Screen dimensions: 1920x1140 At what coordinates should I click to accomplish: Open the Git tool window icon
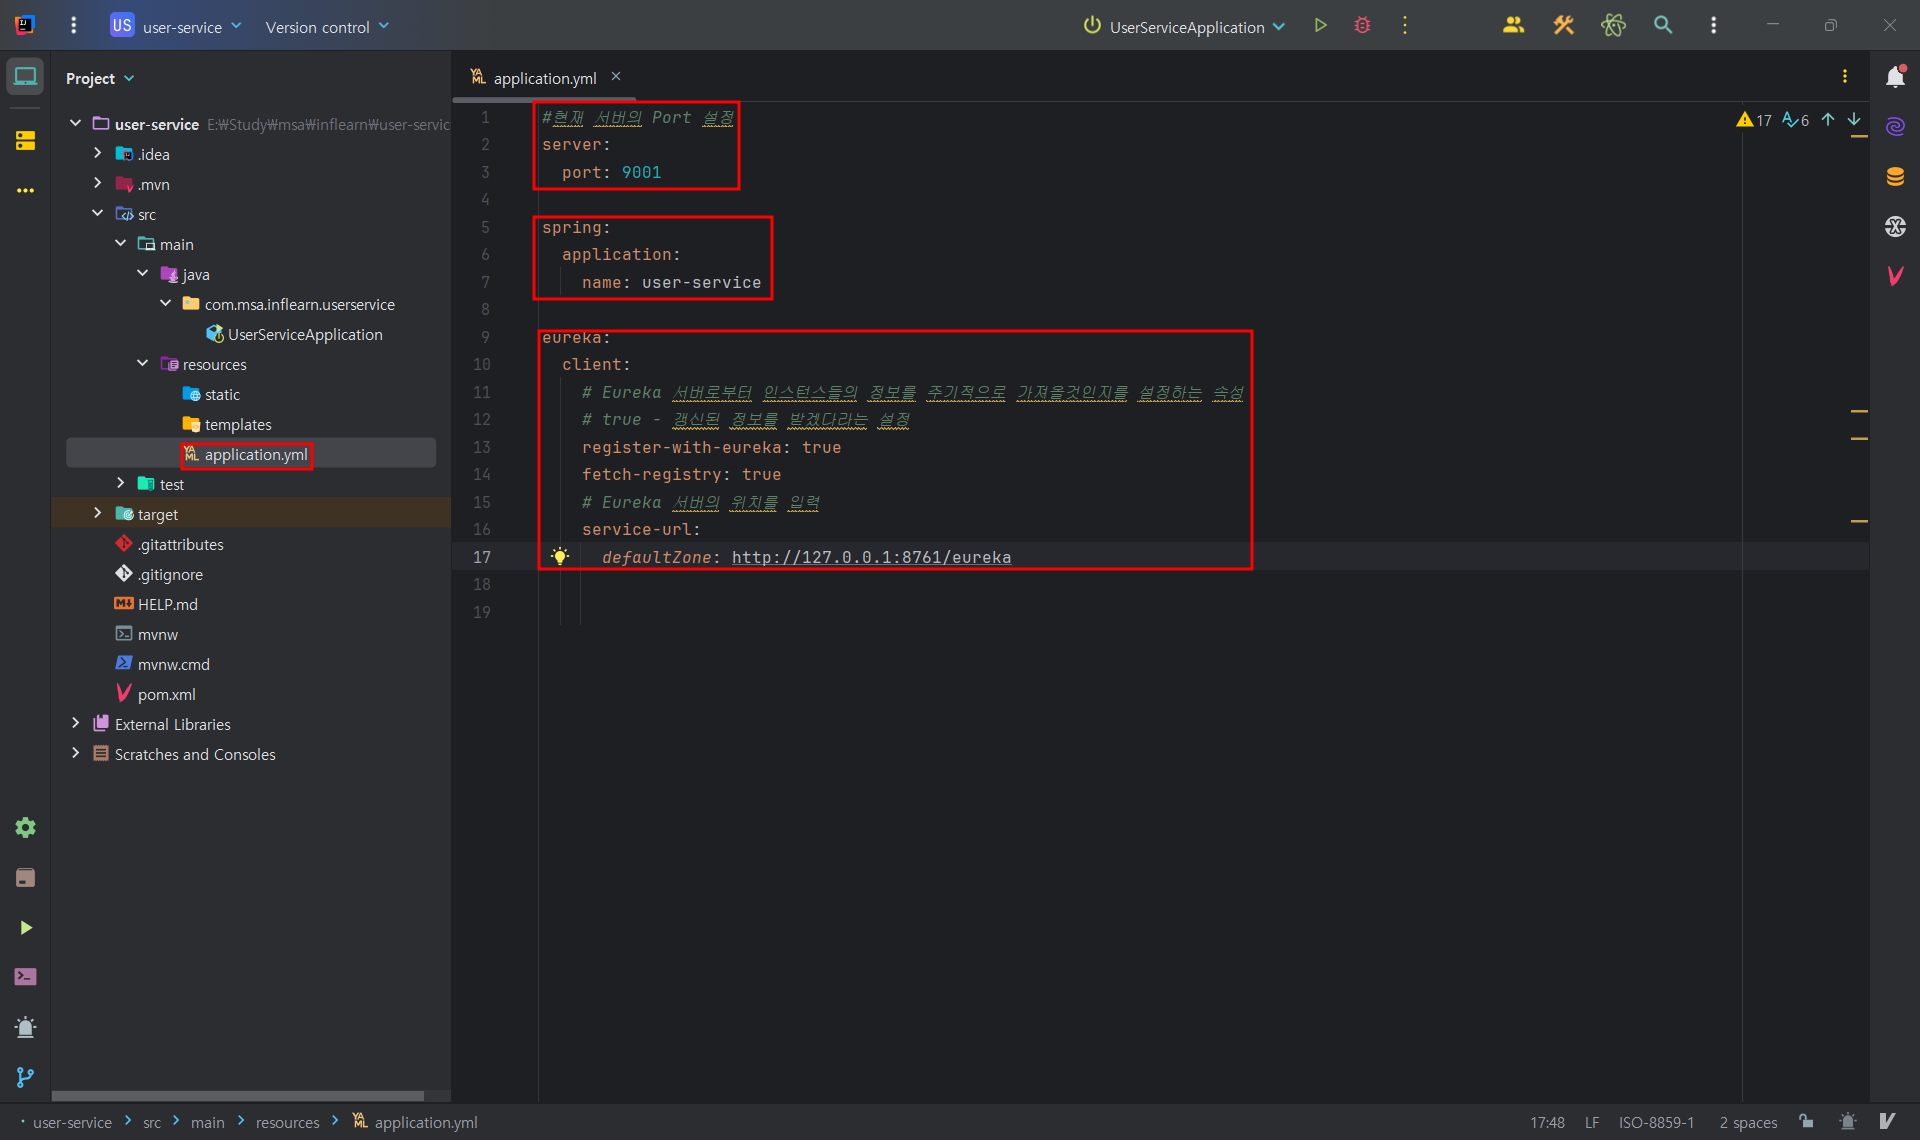25,1077
